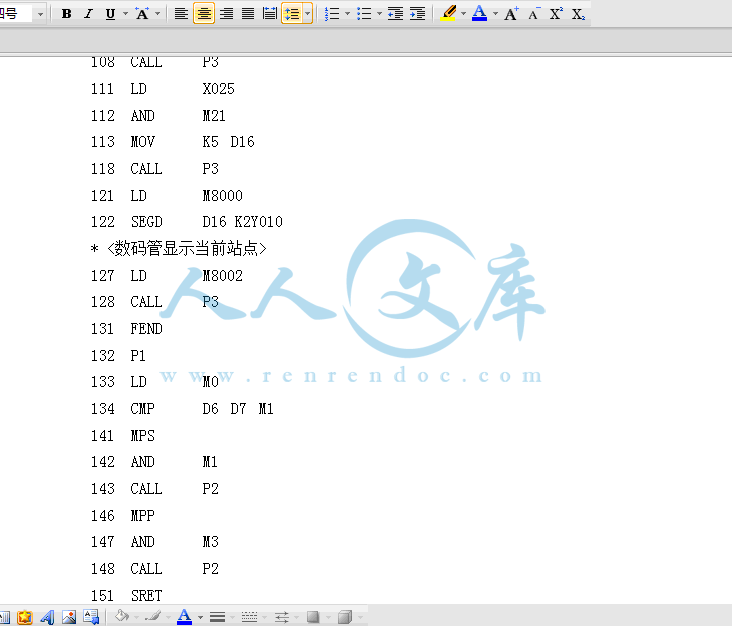Justify paragraph text
Viewport: 732px width, 626px height.
(248, 14)
